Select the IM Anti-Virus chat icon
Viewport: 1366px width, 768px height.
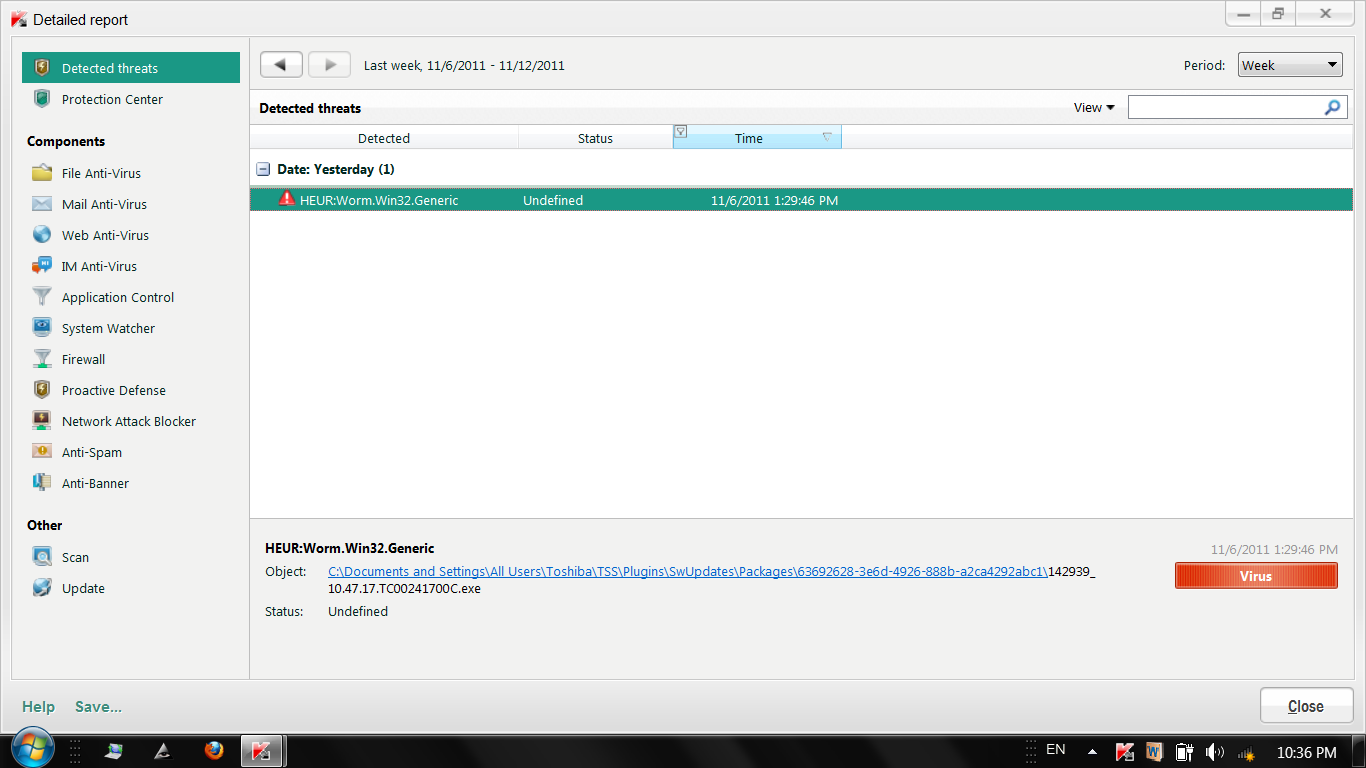click(x=42, y=266)
